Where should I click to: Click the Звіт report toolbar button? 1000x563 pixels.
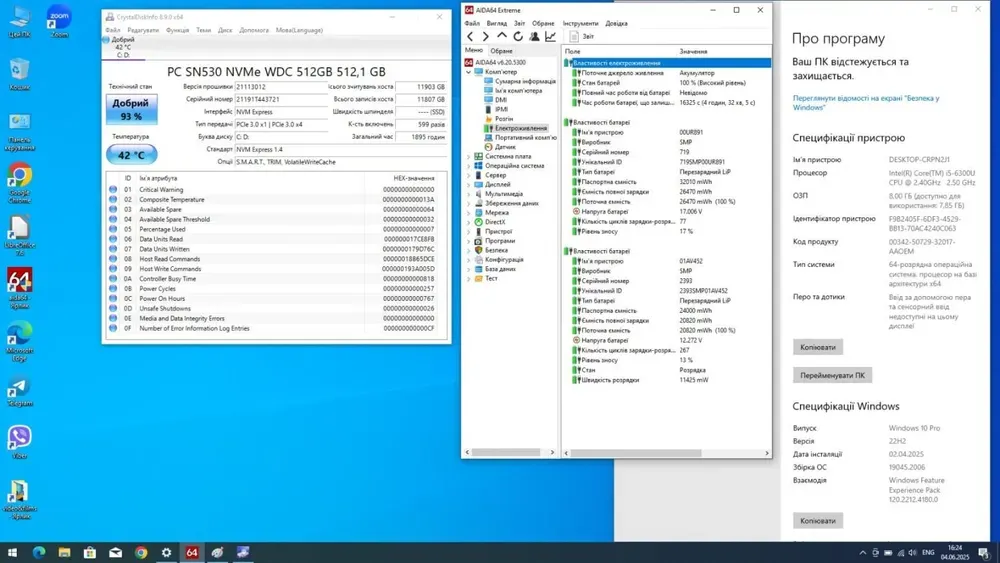pyautogui.click(x=582, y=37)
